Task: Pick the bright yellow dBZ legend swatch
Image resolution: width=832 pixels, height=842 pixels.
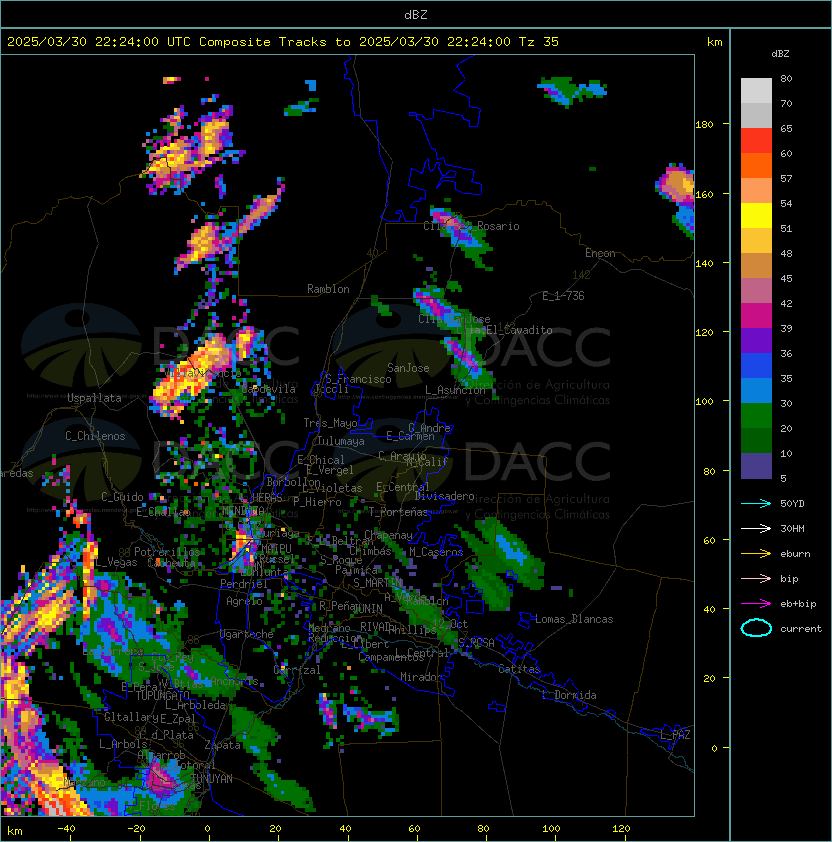Action: click(756, 216)
